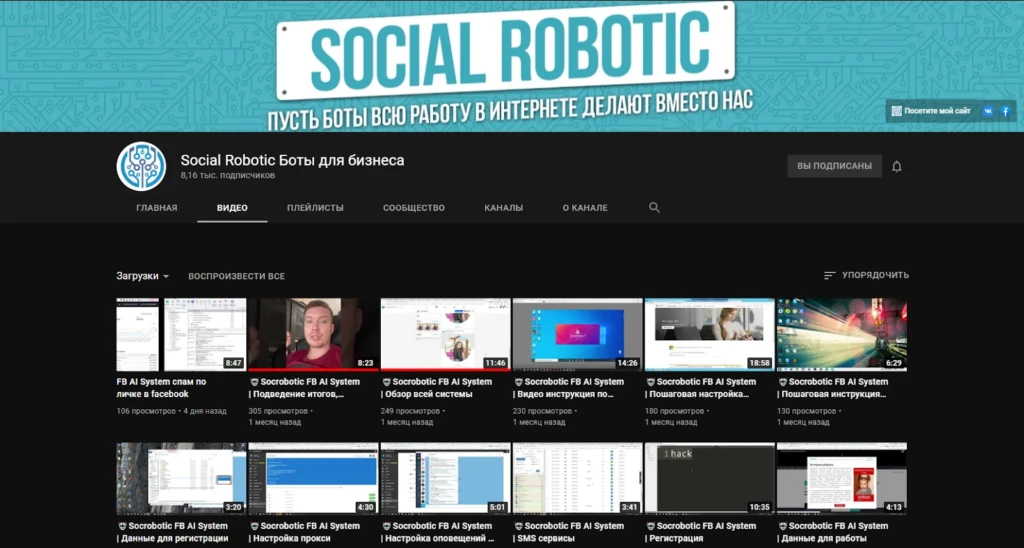Viewport: 1024px width, 548px height.
Task: Click the 249 просмотров view count
Action: click(410, 411)
